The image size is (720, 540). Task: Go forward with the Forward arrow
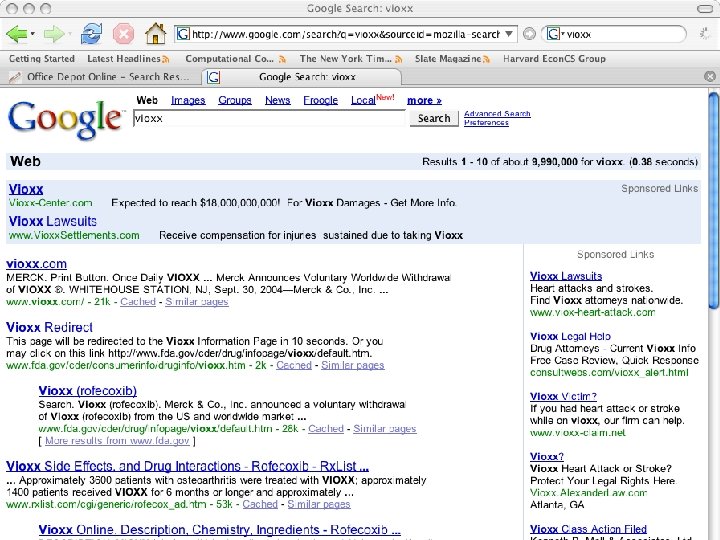(x=54, y=34)
